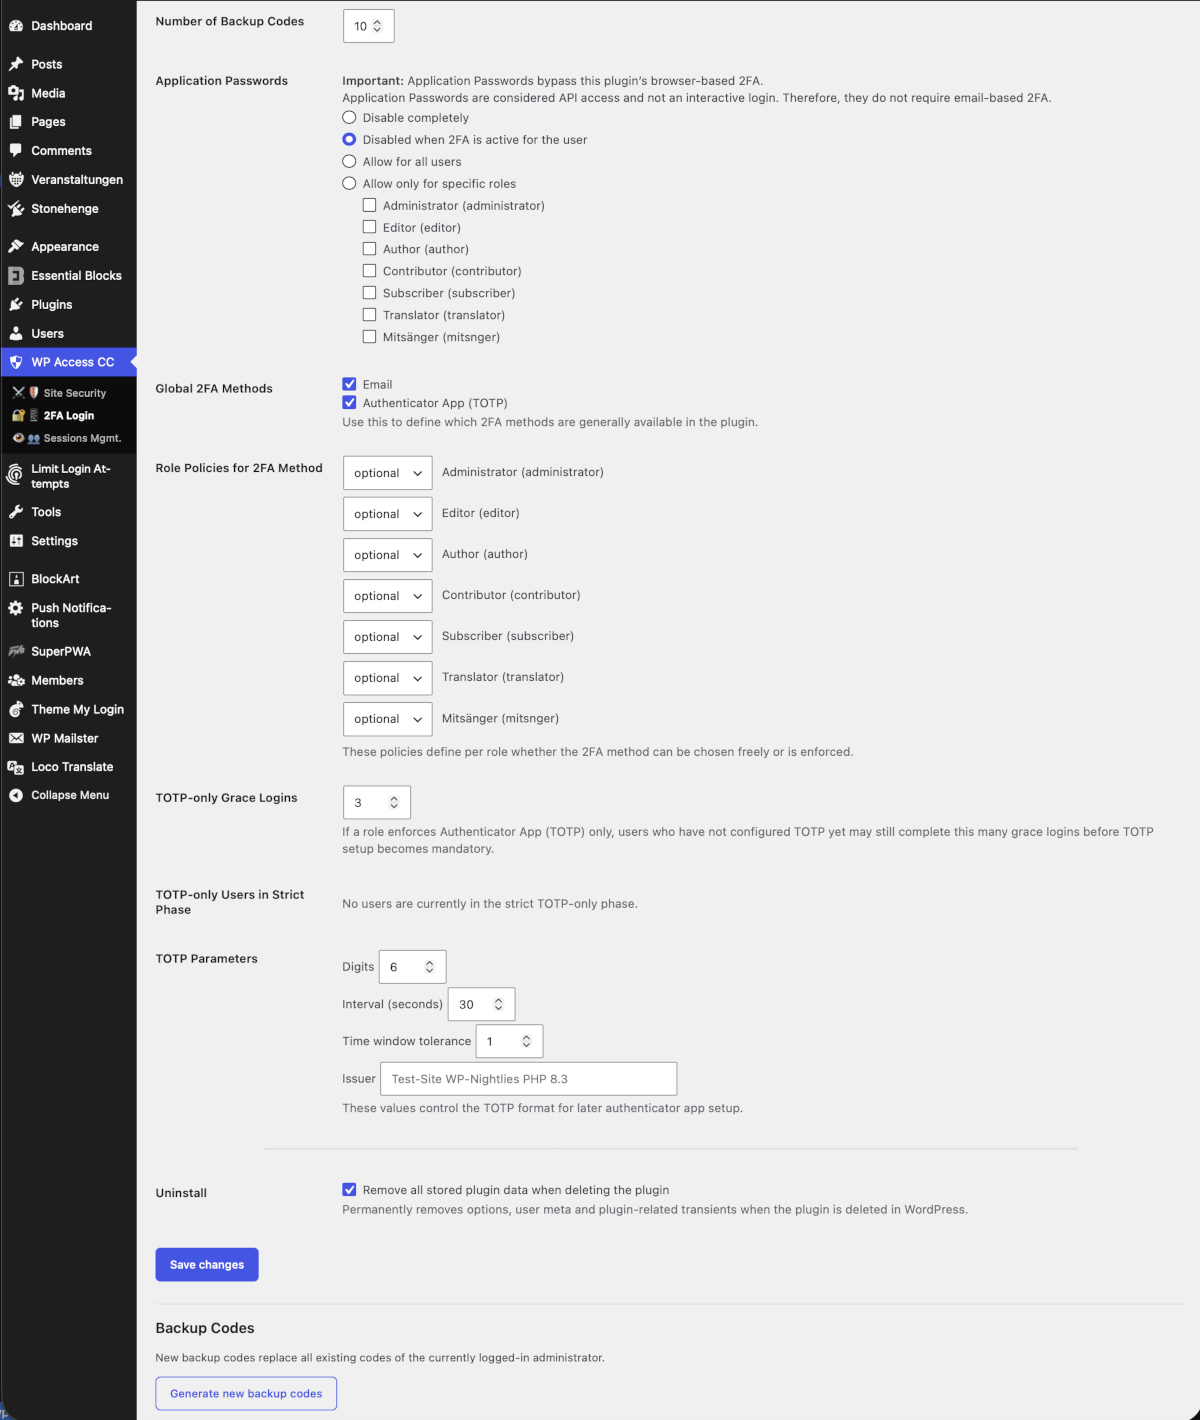Click the Posts pushpin icon
The image size is (1200, 1420).
(16, 64)
